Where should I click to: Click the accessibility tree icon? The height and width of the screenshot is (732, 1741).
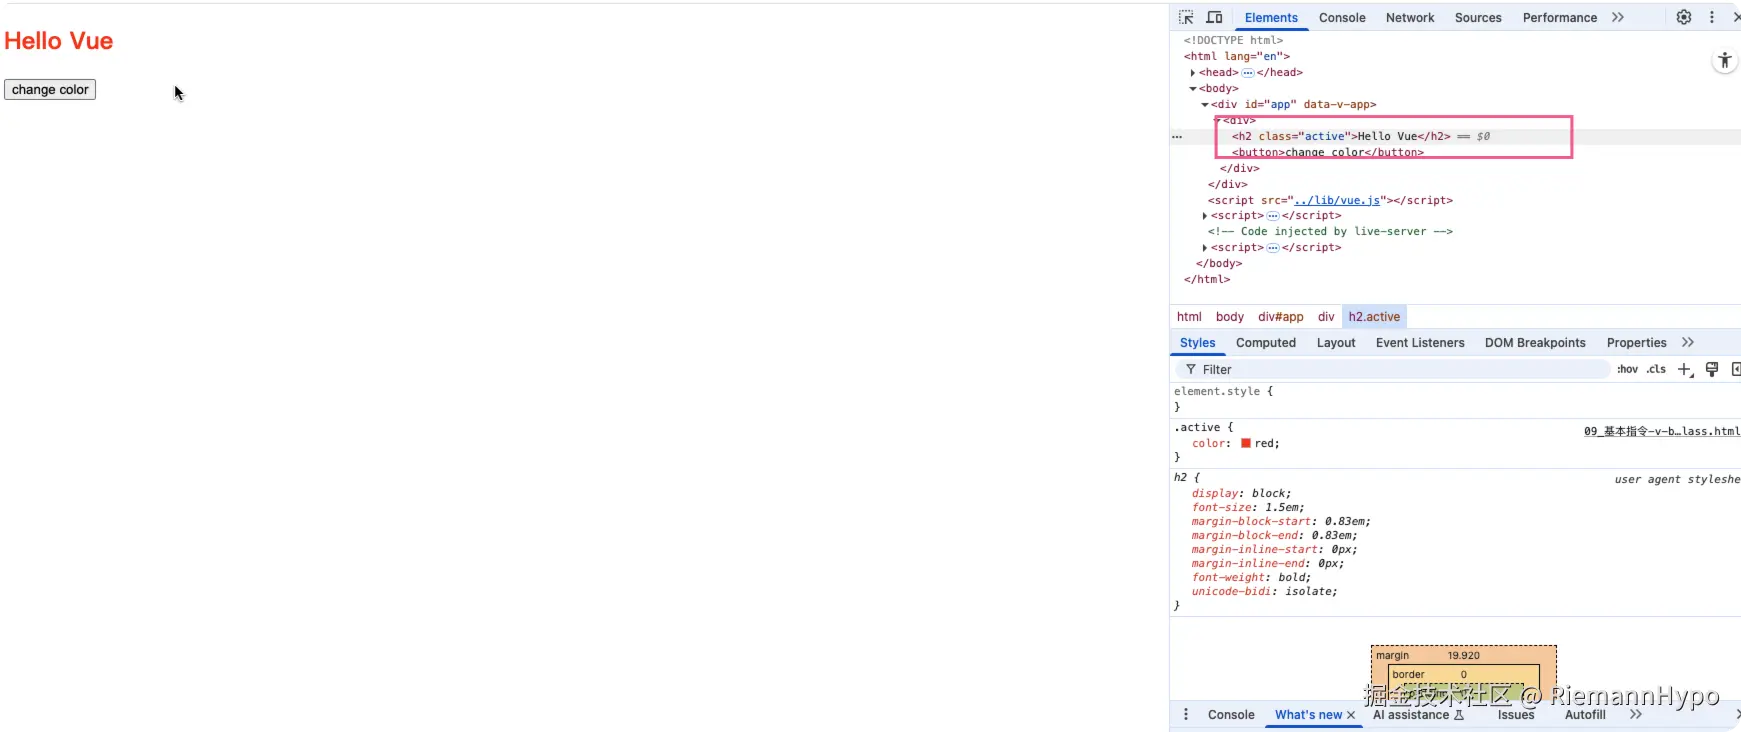tap(1725, 60)
